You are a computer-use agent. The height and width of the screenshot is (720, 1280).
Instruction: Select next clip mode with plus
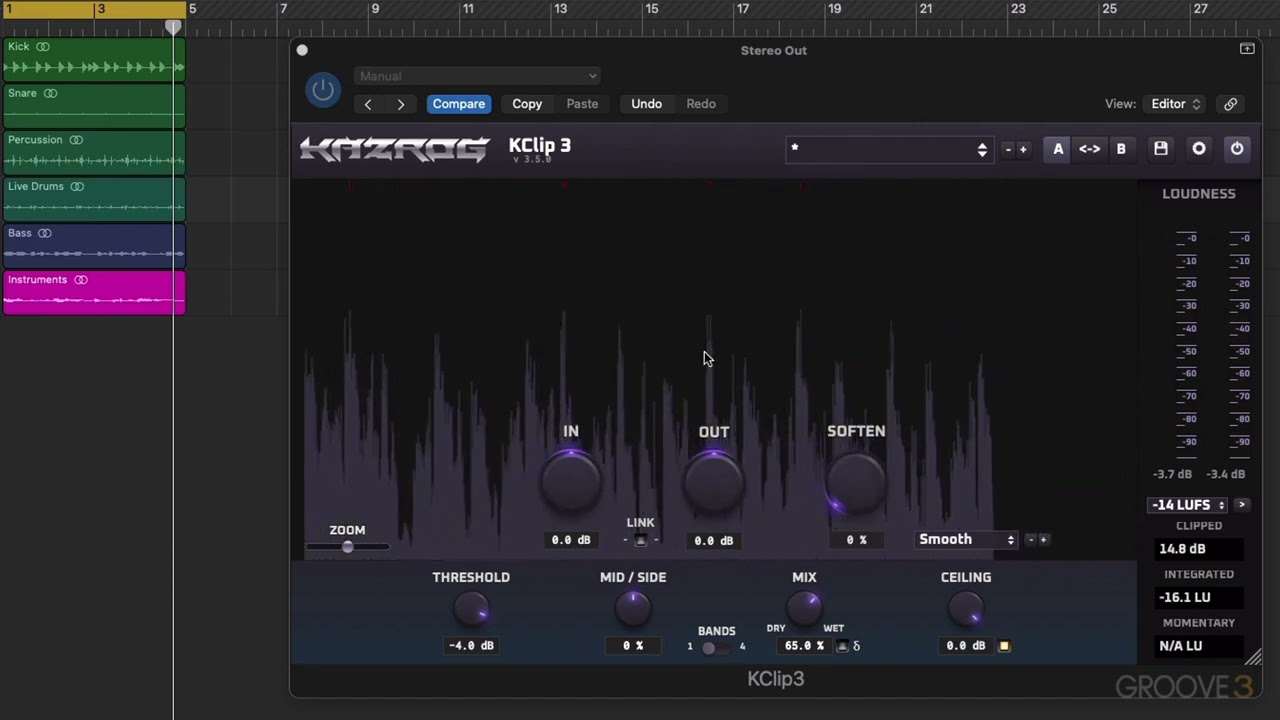[x=1043, y=540]
